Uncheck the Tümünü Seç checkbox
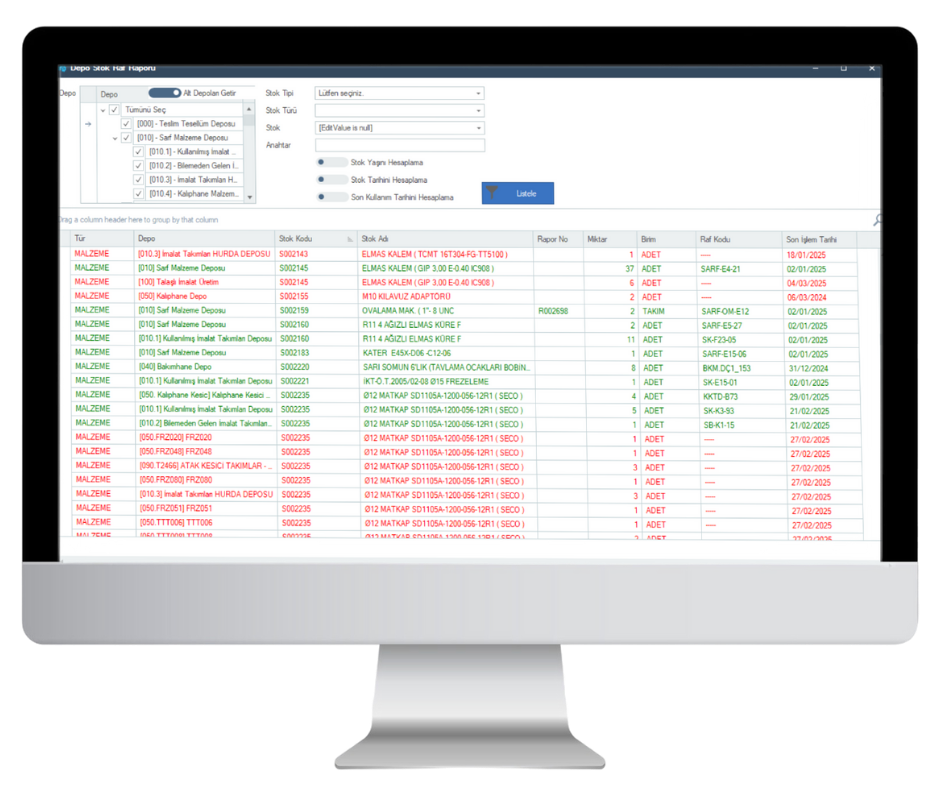940x788 pixels. (114, 109)
